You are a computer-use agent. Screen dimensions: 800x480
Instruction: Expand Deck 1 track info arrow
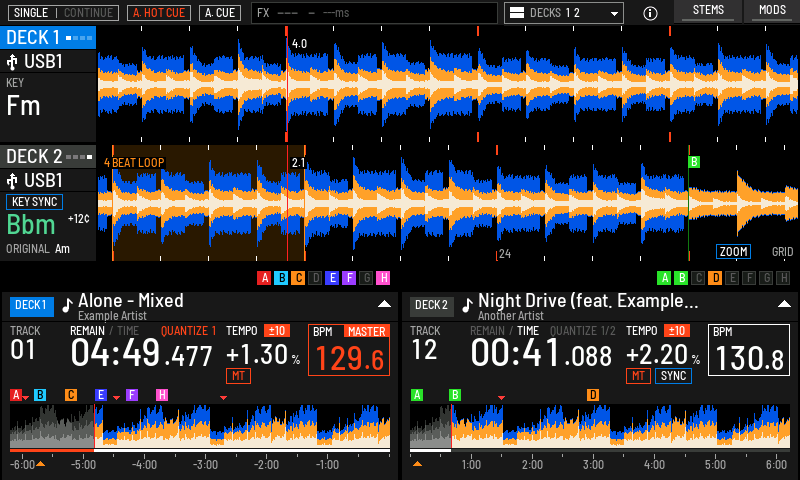[x=384, y=304]
